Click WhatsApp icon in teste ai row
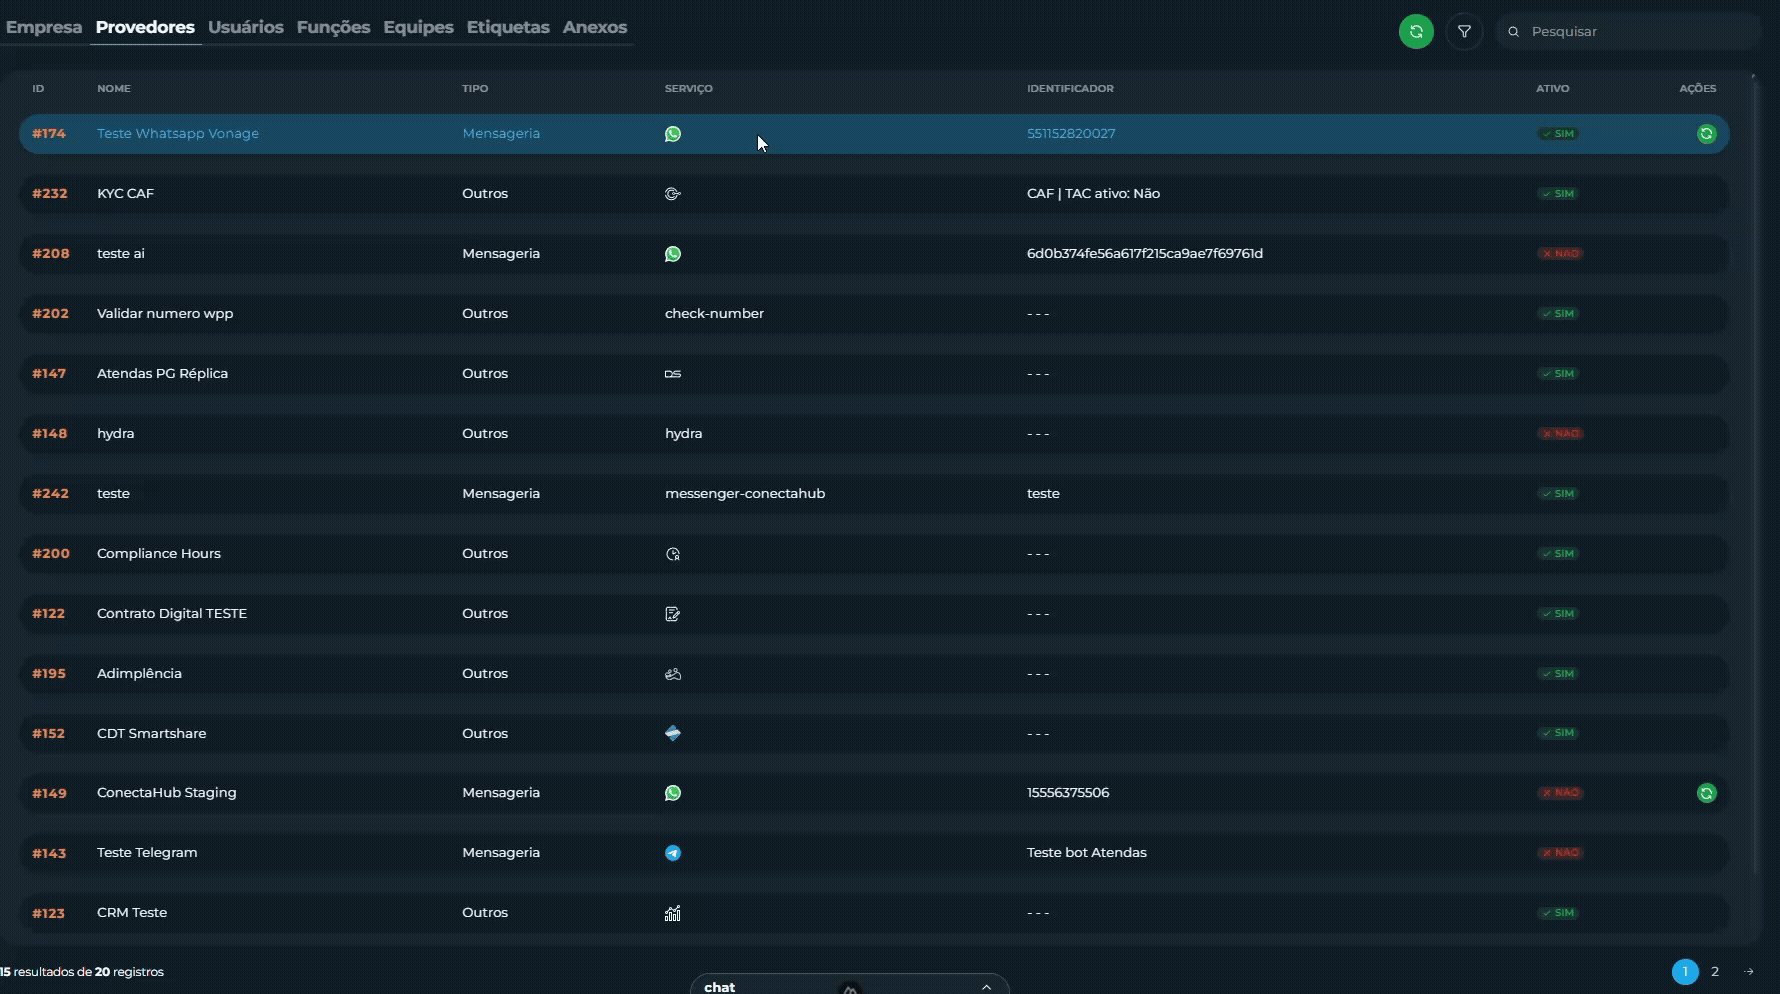 pos(673,254)
